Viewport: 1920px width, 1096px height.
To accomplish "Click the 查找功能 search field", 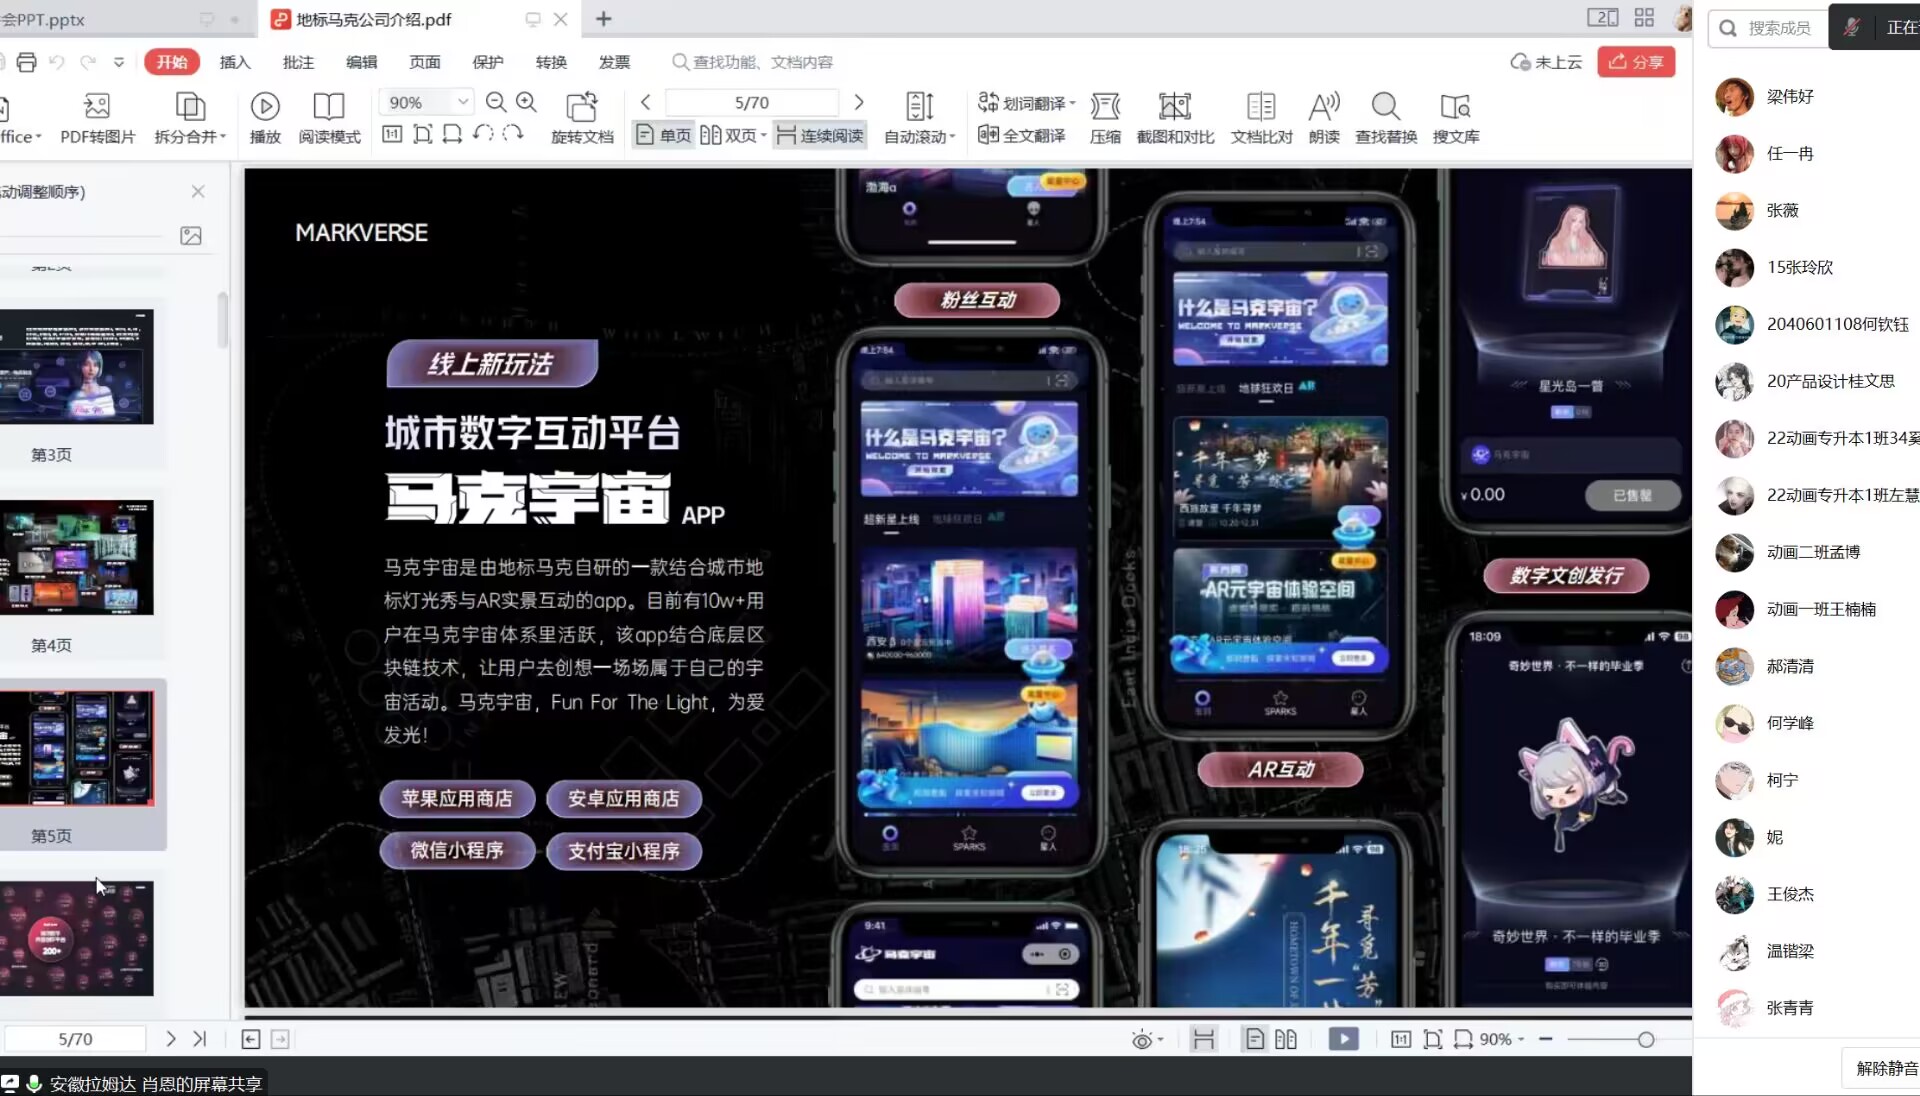I will point(752,62).
